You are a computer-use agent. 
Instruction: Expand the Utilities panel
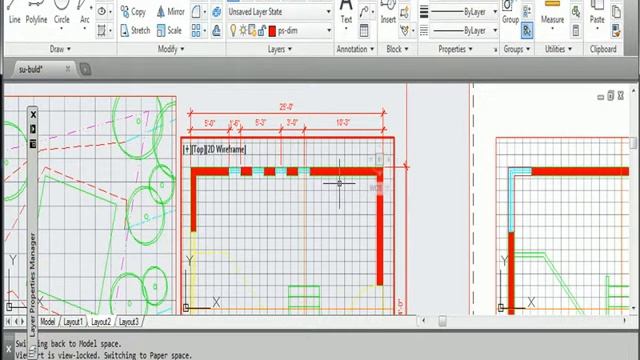558,49
